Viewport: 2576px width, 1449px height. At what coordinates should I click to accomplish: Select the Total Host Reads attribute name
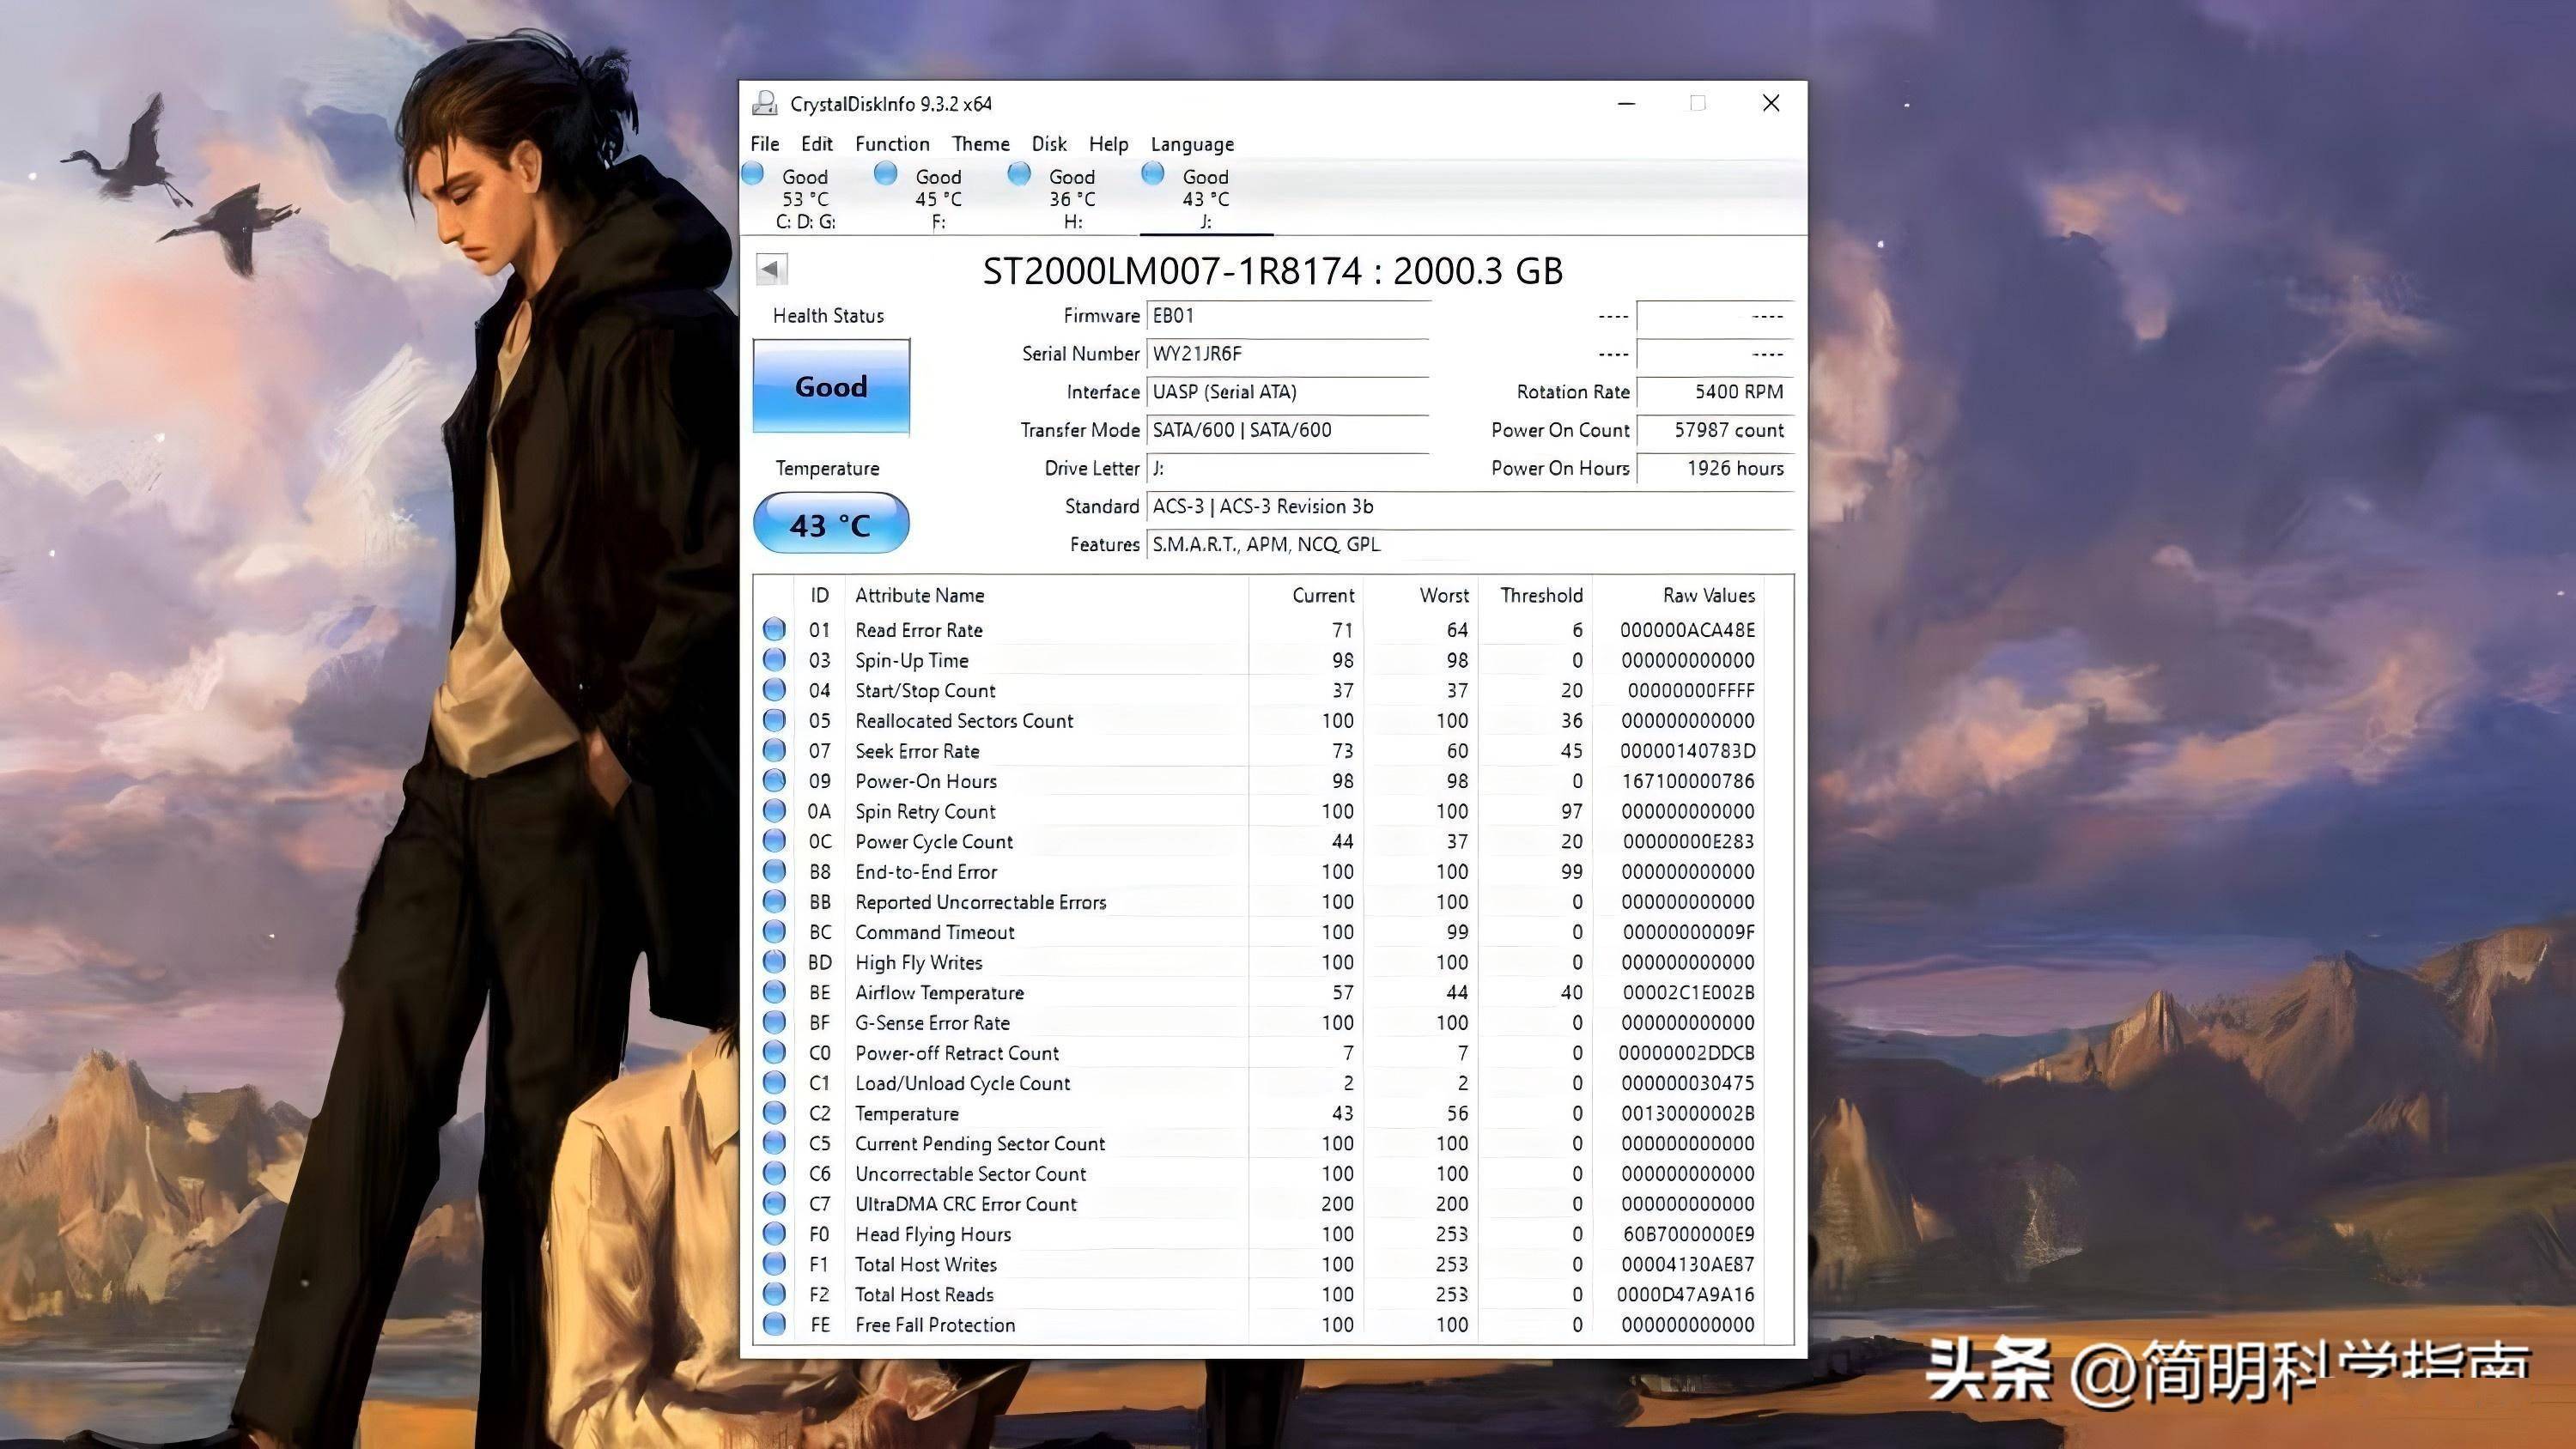coord(924,1294)
